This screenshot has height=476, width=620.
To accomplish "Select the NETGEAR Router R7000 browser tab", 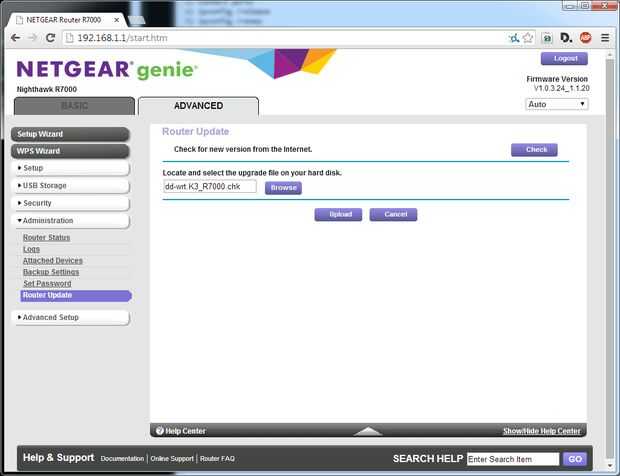I will 65,20.
